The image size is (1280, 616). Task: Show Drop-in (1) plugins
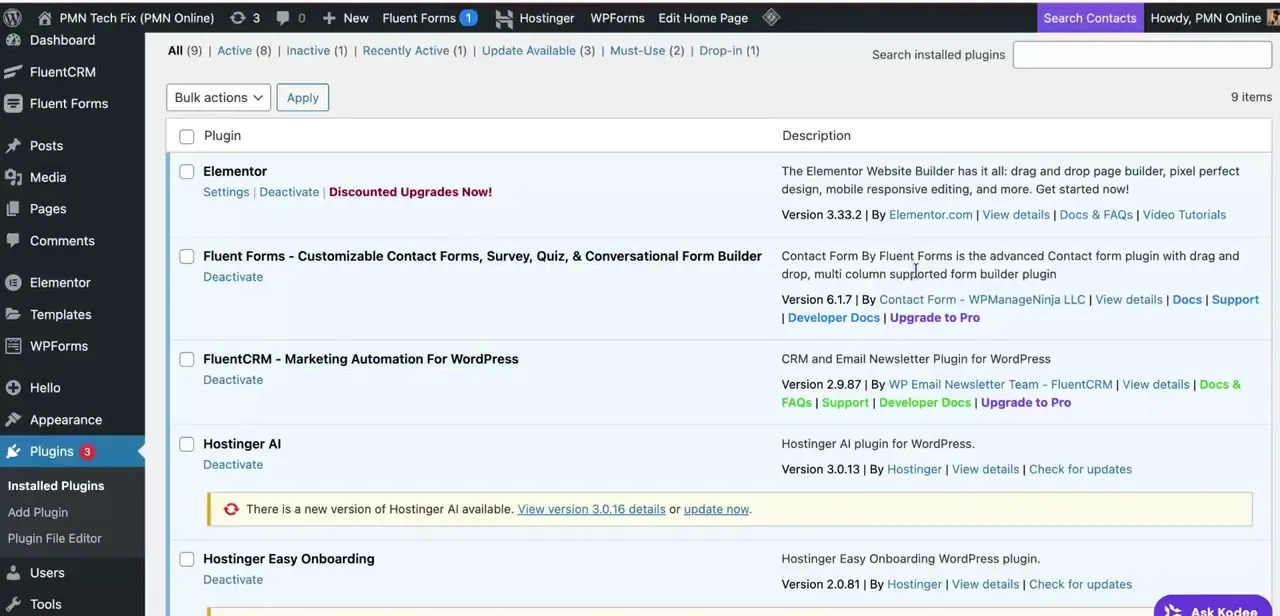click(729, 50)
